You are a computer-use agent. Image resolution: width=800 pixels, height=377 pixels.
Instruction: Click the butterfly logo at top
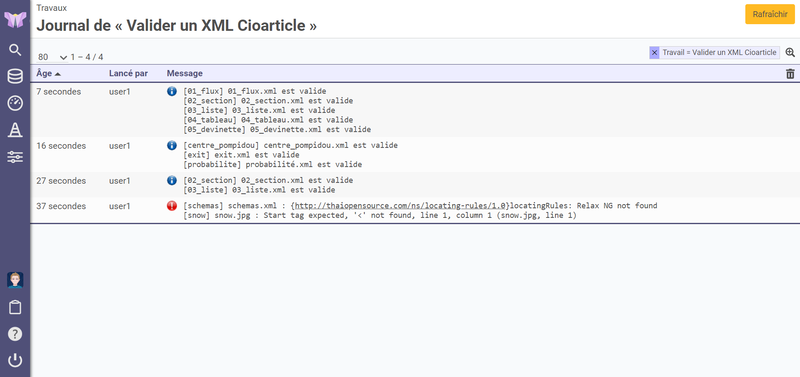pos(15,20)
